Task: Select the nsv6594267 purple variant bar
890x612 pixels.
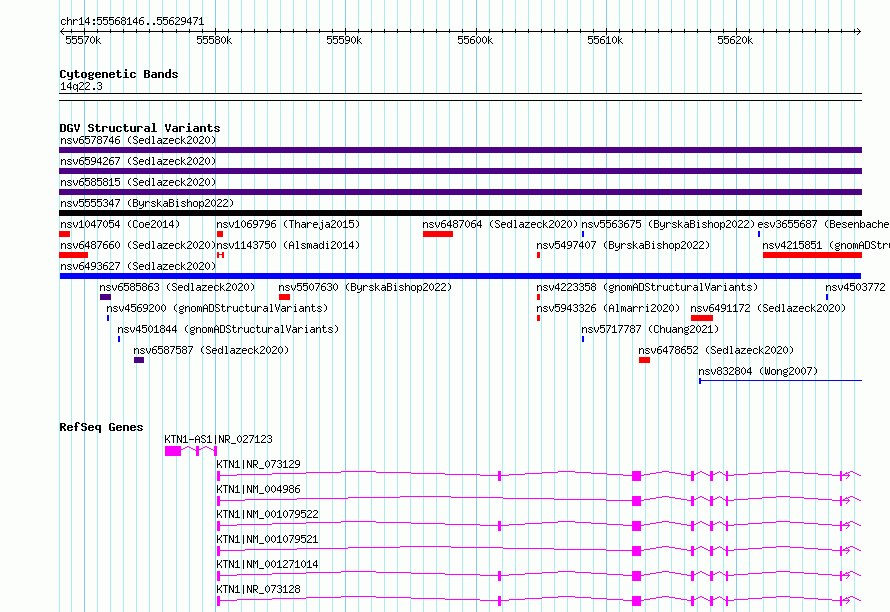Action: click(460, 171)
